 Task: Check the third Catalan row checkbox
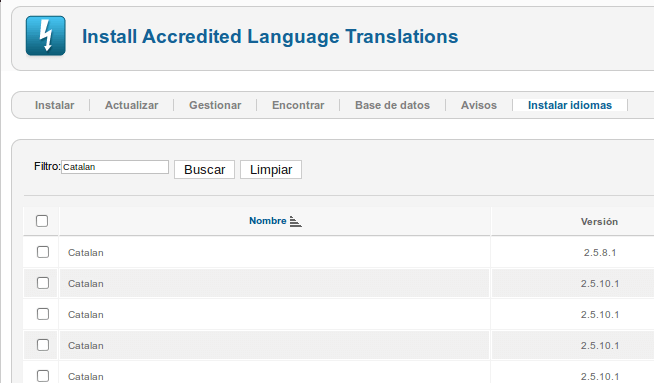click(43, 314)
